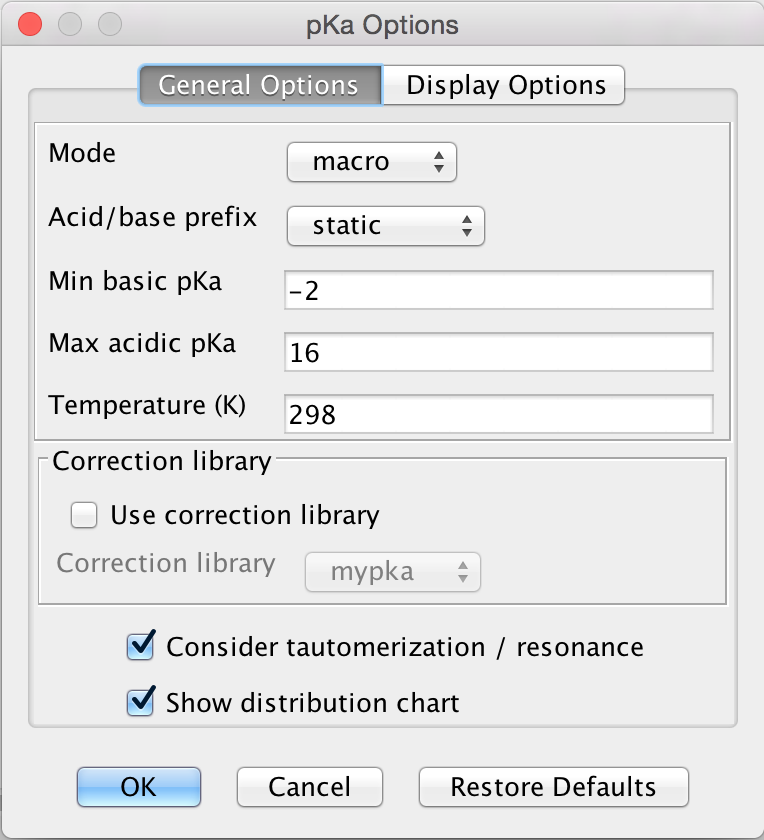The width and height of the screenshot is (764, 840).
Task: Click the Correction library group heading
Action: pos(162,461)
